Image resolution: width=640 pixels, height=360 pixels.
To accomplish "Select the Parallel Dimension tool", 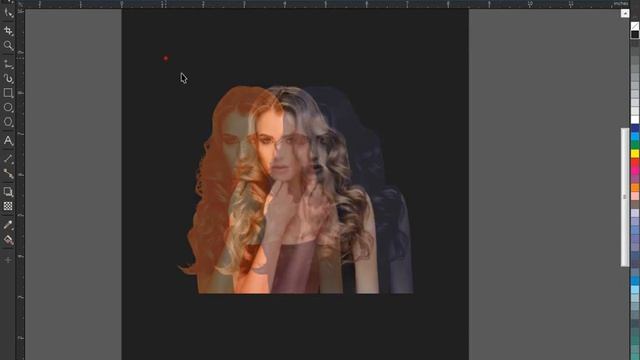I will point(8,159).
